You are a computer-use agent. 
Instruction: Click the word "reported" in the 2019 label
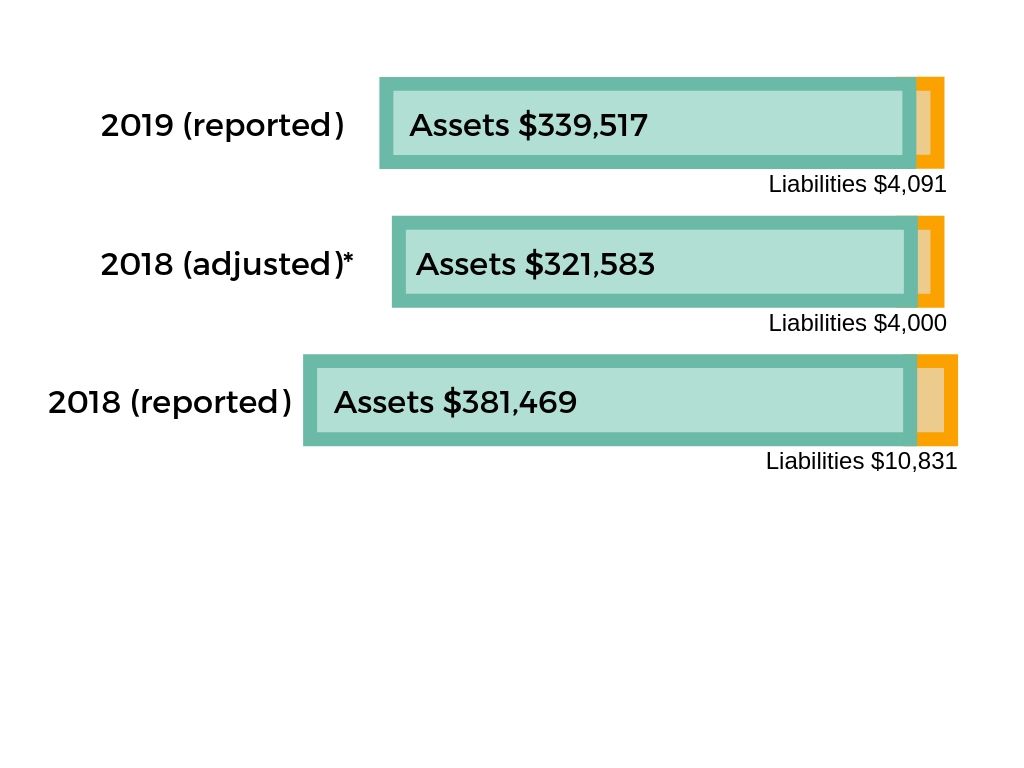click(264, 126)
